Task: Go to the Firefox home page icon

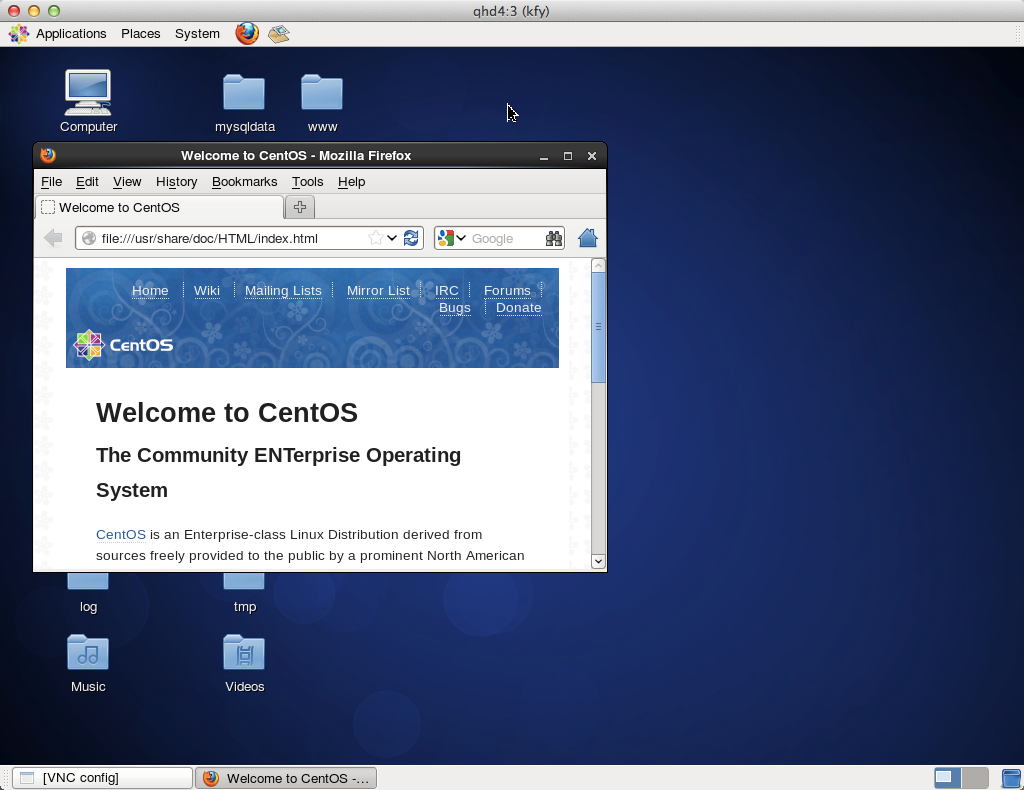Action: (x=588, y=238)
